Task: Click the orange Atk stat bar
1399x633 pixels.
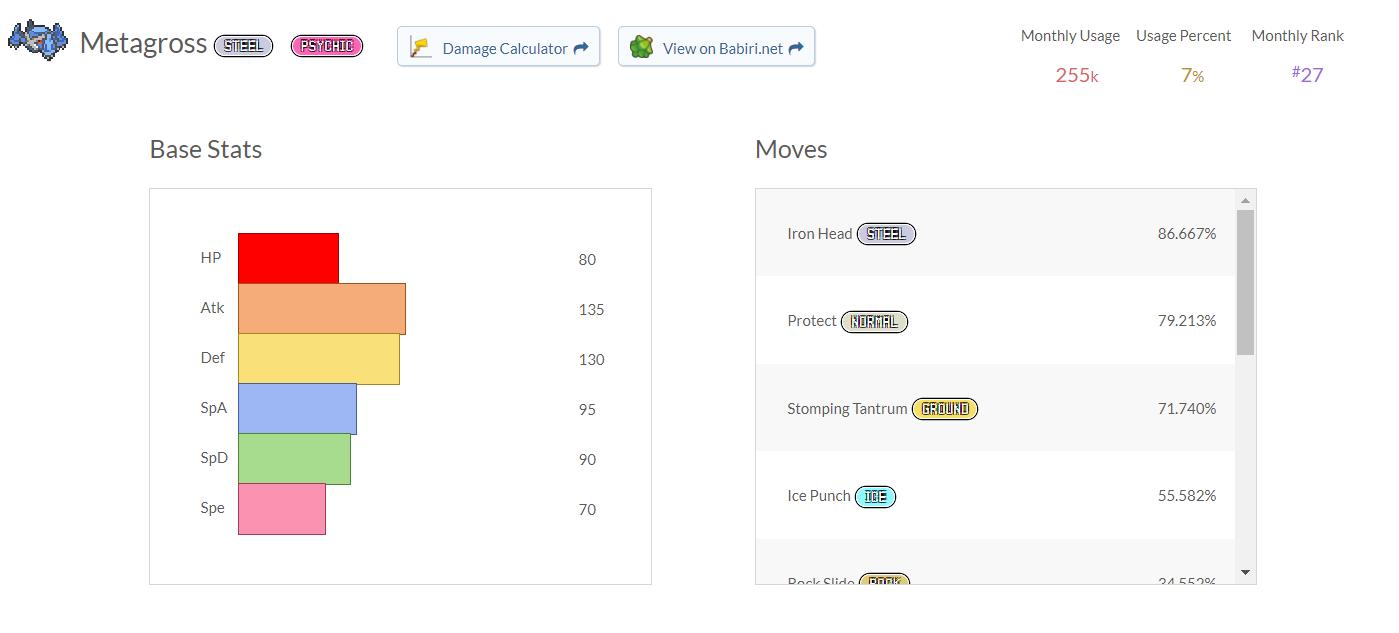Action: point(321,308)
